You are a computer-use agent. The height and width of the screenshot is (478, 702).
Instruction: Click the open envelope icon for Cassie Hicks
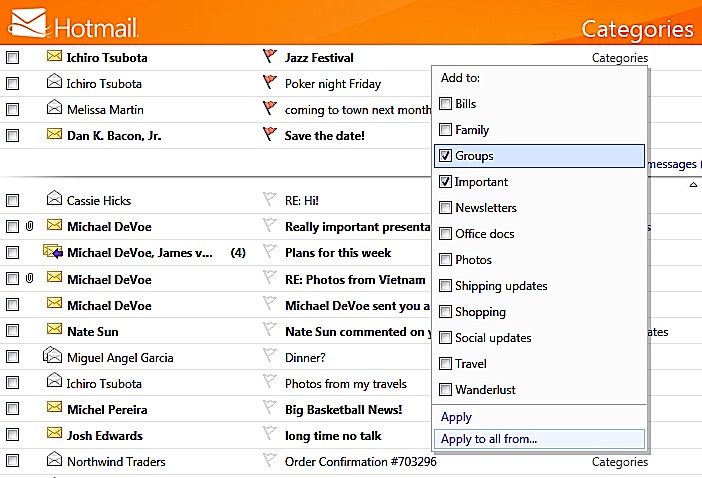point(54,200)
